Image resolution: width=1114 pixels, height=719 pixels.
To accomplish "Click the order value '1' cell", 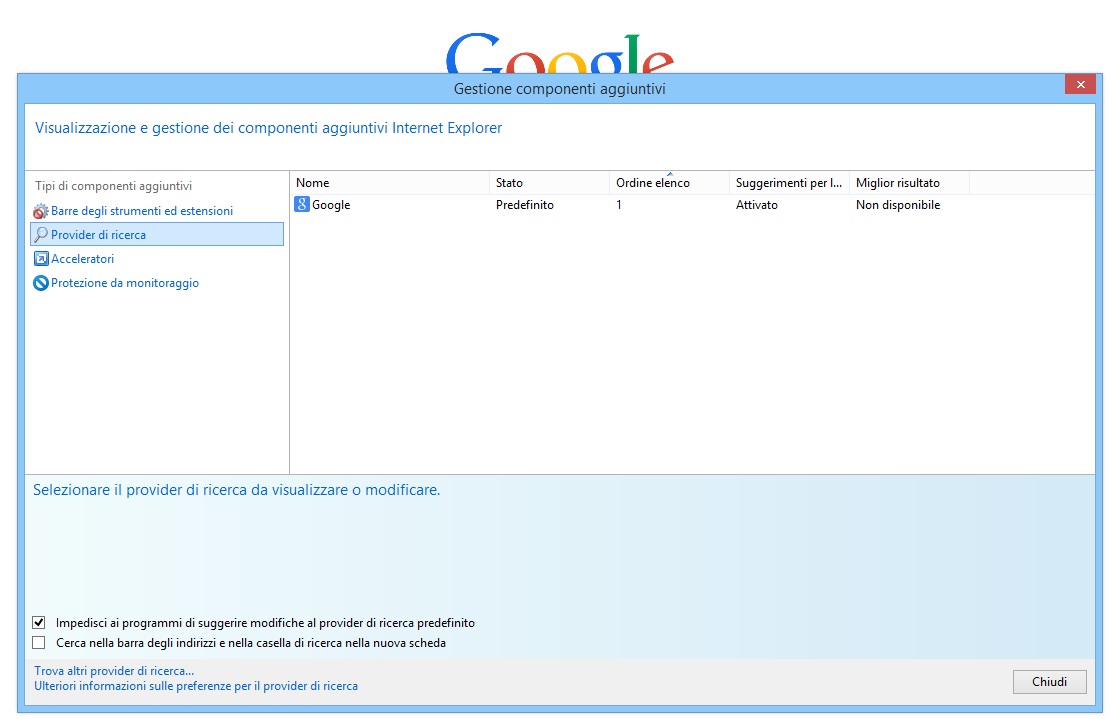I will point(619,205).
